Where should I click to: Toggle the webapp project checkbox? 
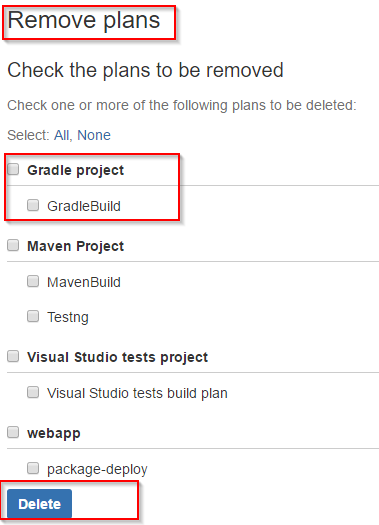(13, 432)
